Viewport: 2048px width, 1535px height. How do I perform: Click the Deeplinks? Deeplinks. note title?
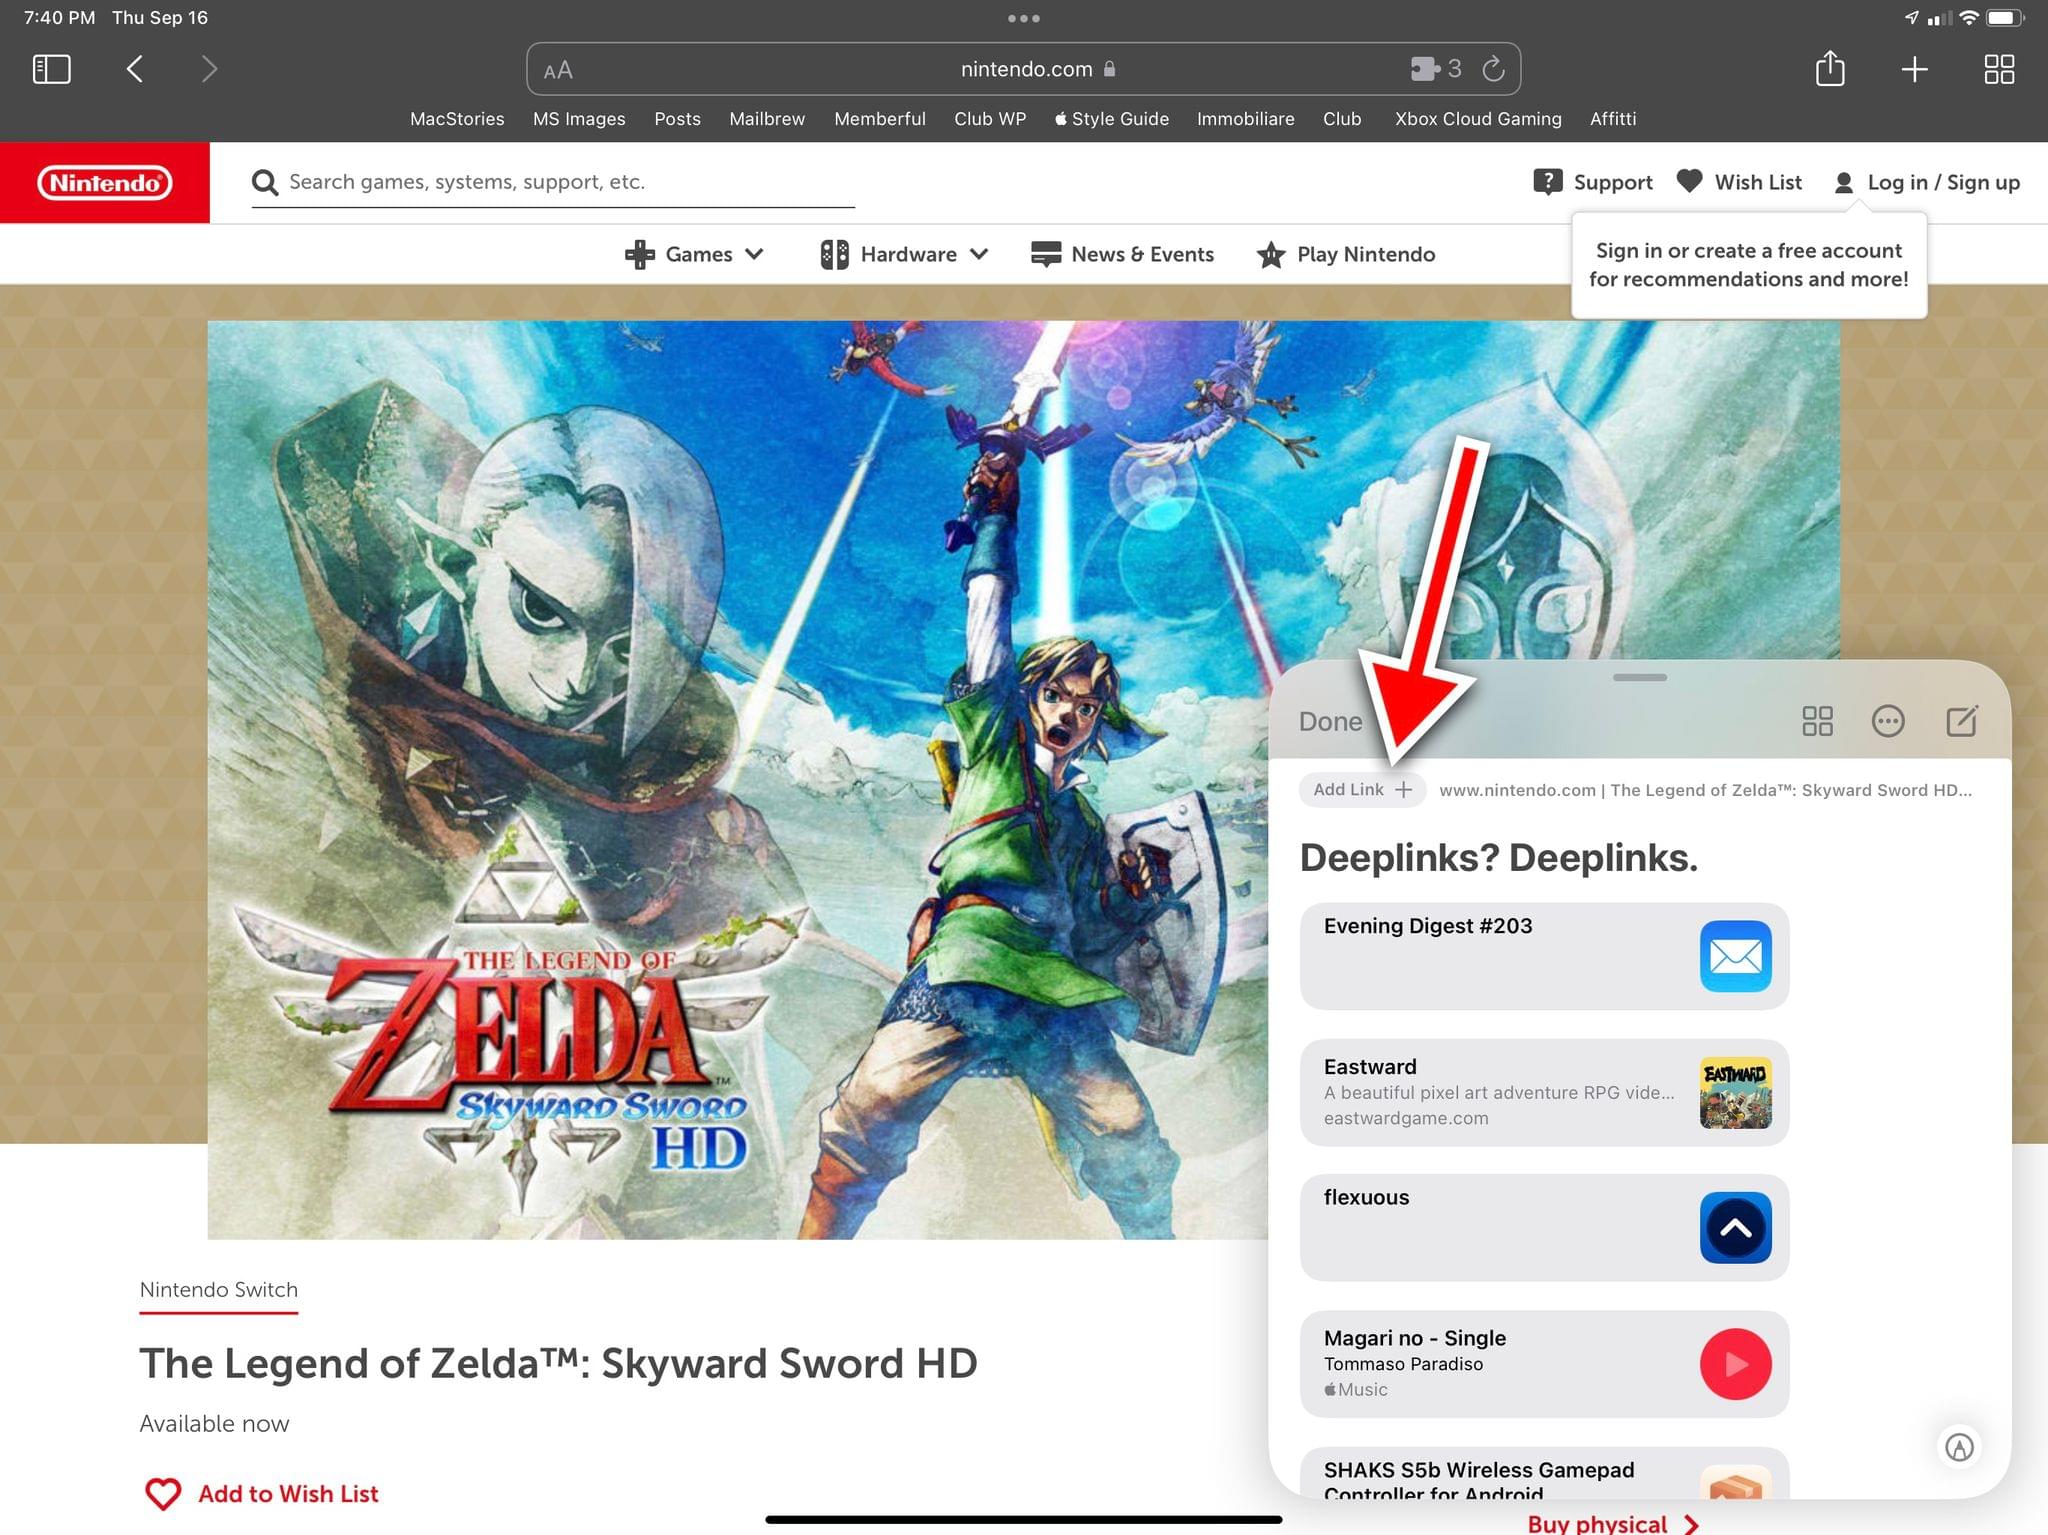point(1498,857)
